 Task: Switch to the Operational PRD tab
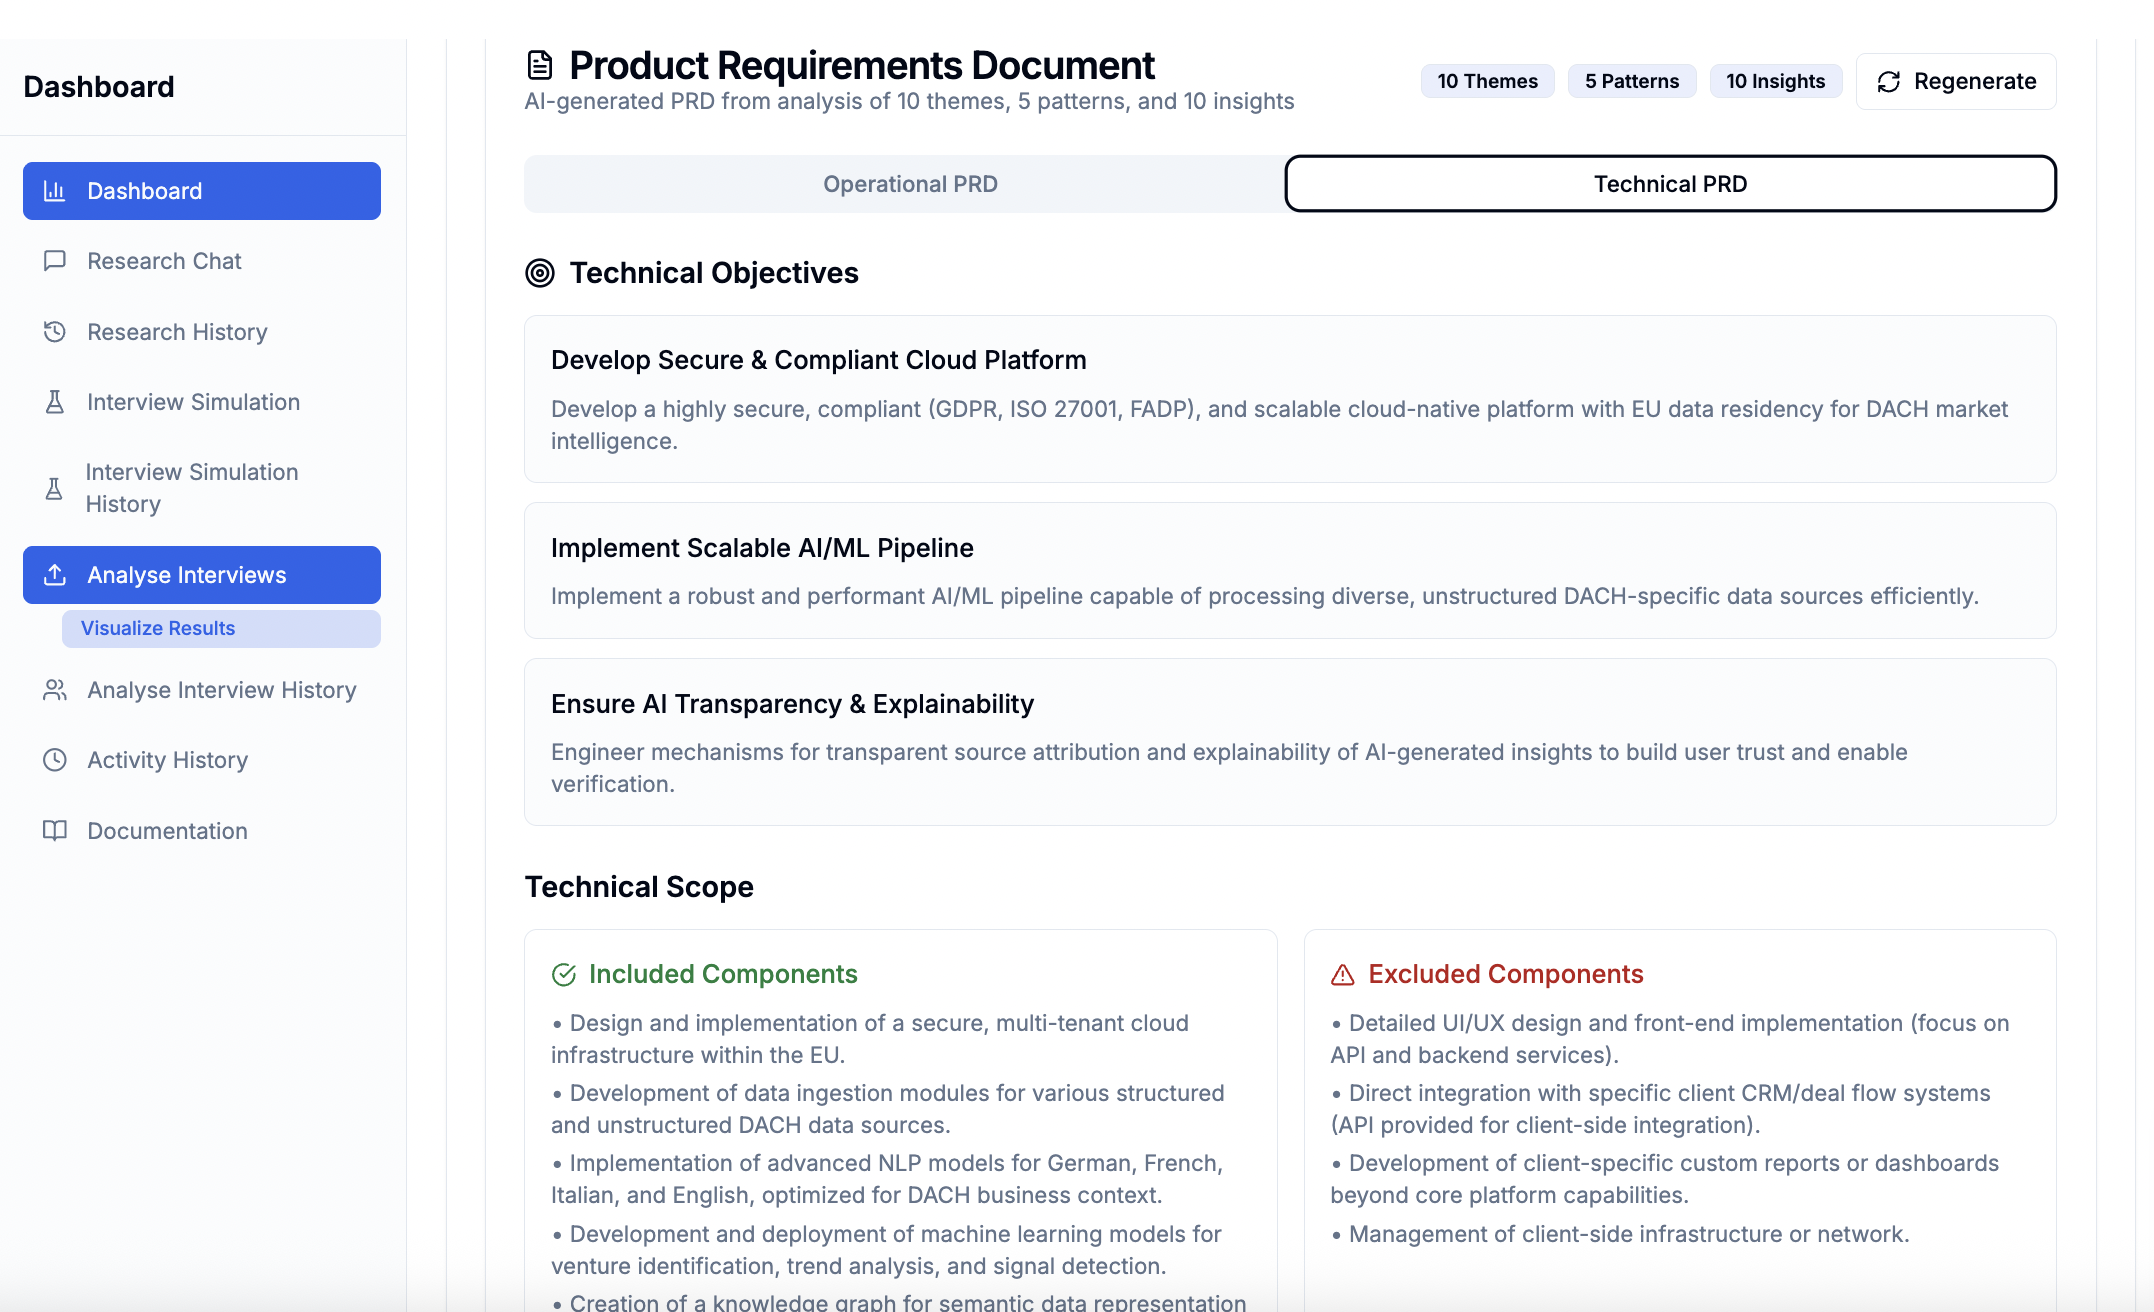tap(908, 184)
